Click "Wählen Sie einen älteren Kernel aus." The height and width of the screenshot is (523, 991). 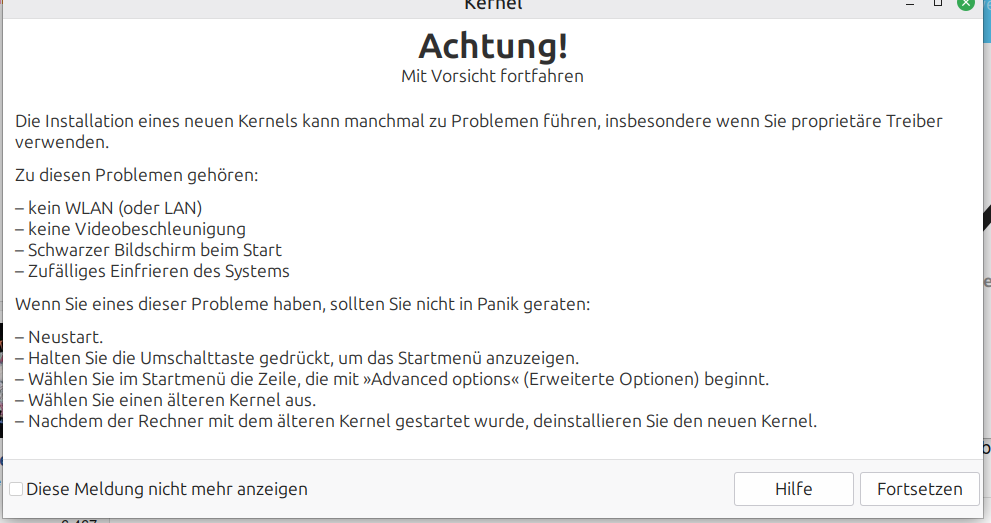pos(166,400)
